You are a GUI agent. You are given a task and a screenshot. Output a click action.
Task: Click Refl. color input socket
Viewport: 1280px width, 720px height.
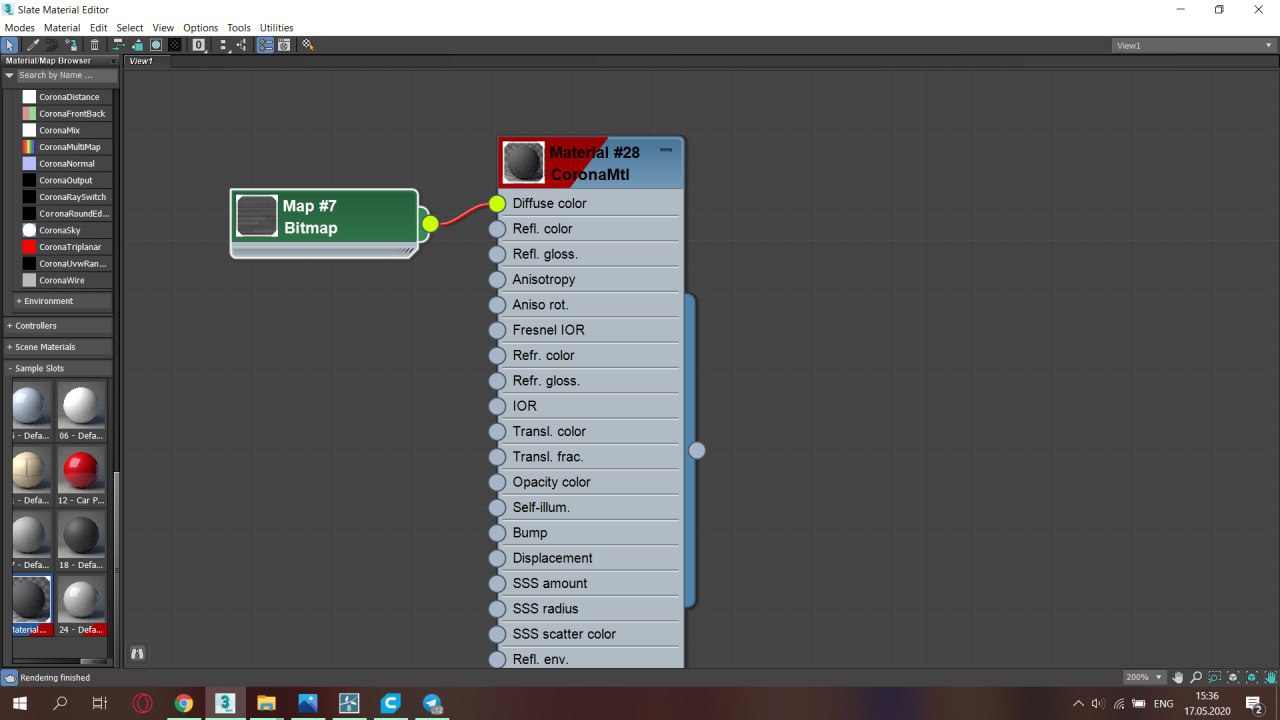(x=497, y=229)
